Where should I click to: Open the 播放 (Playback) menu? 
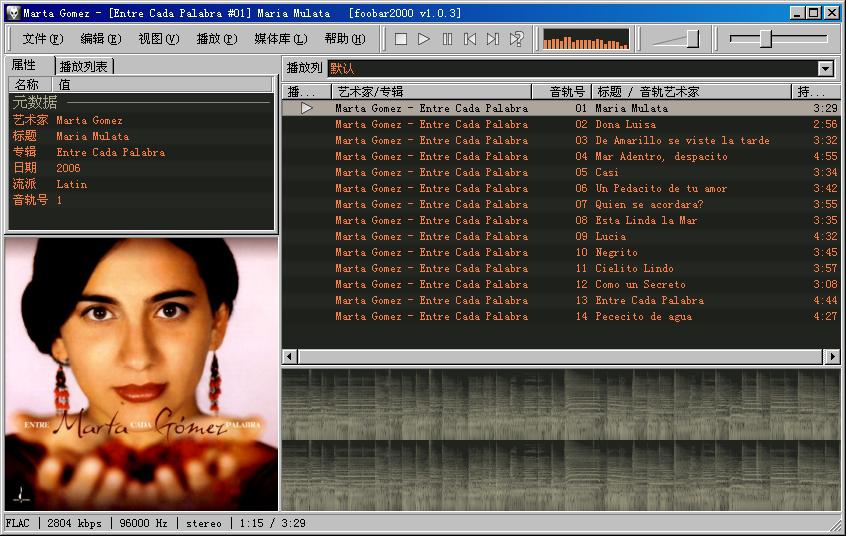pos(216,39)
